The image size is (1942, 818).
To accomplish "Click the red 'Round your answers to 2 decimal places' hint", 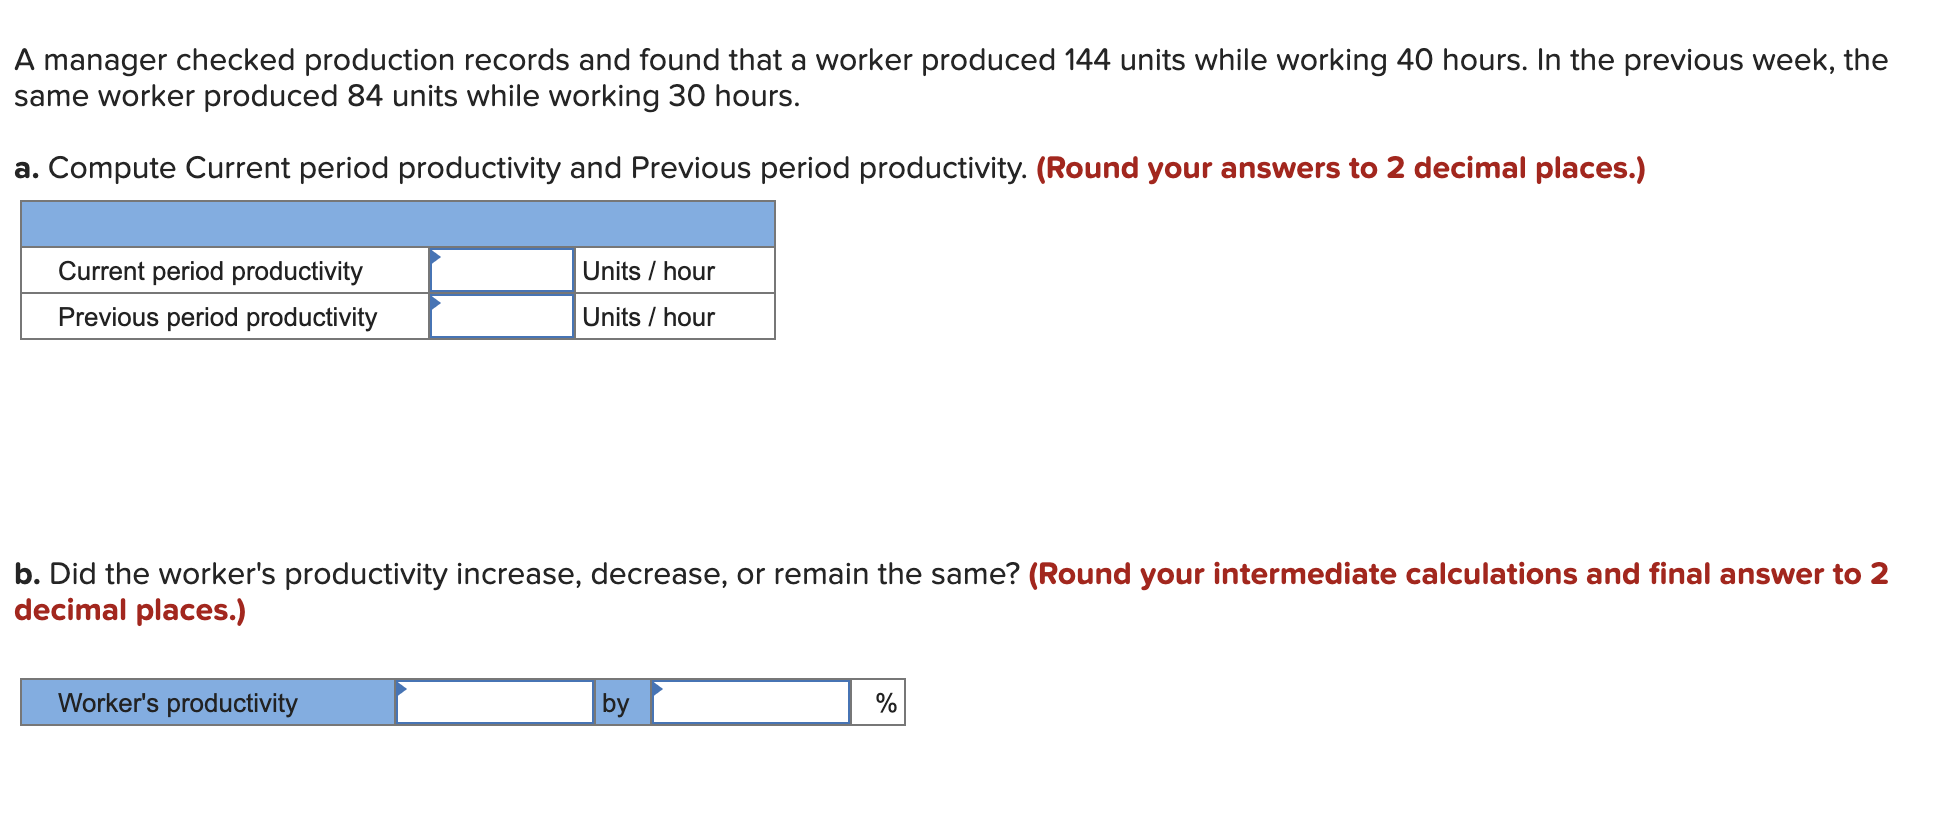I will coord(1341,168).
